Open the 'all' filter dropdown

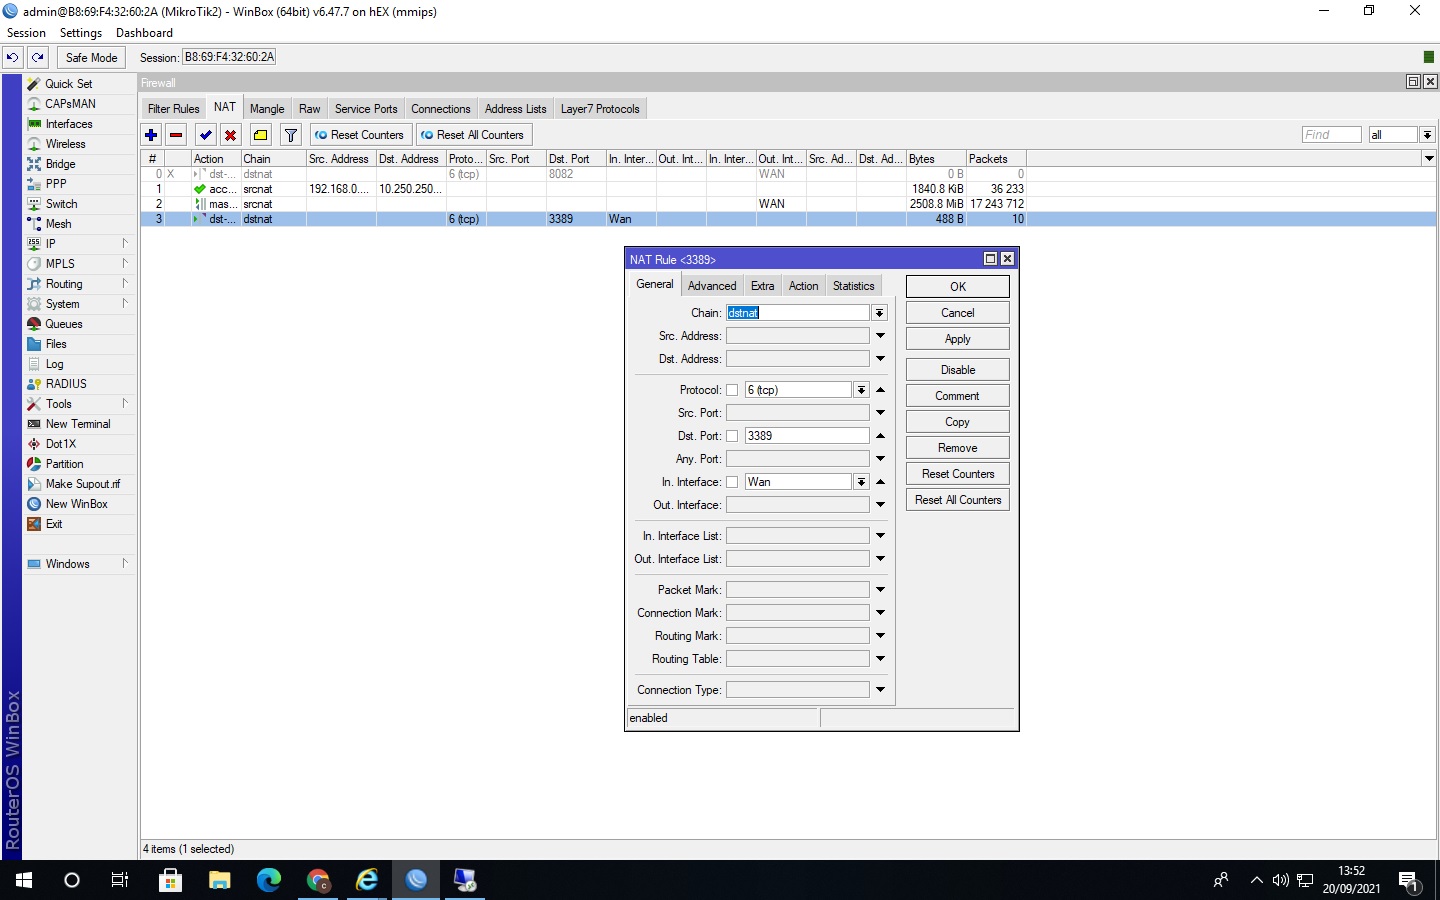pyautogui.click(x=1427, y=135)
